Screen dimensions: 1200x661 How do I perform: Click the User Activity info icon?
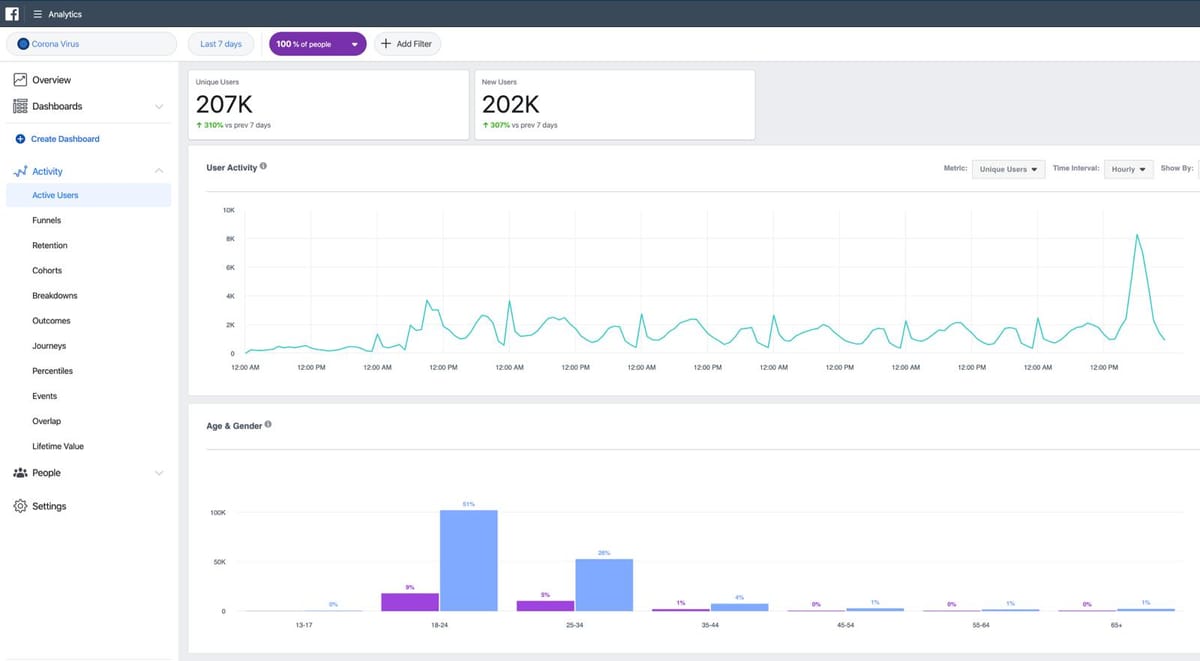263,166
